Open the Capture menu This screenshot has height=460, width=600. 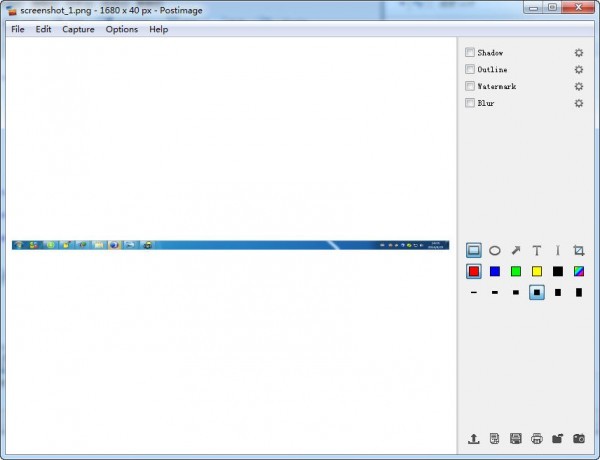point(78,29)
